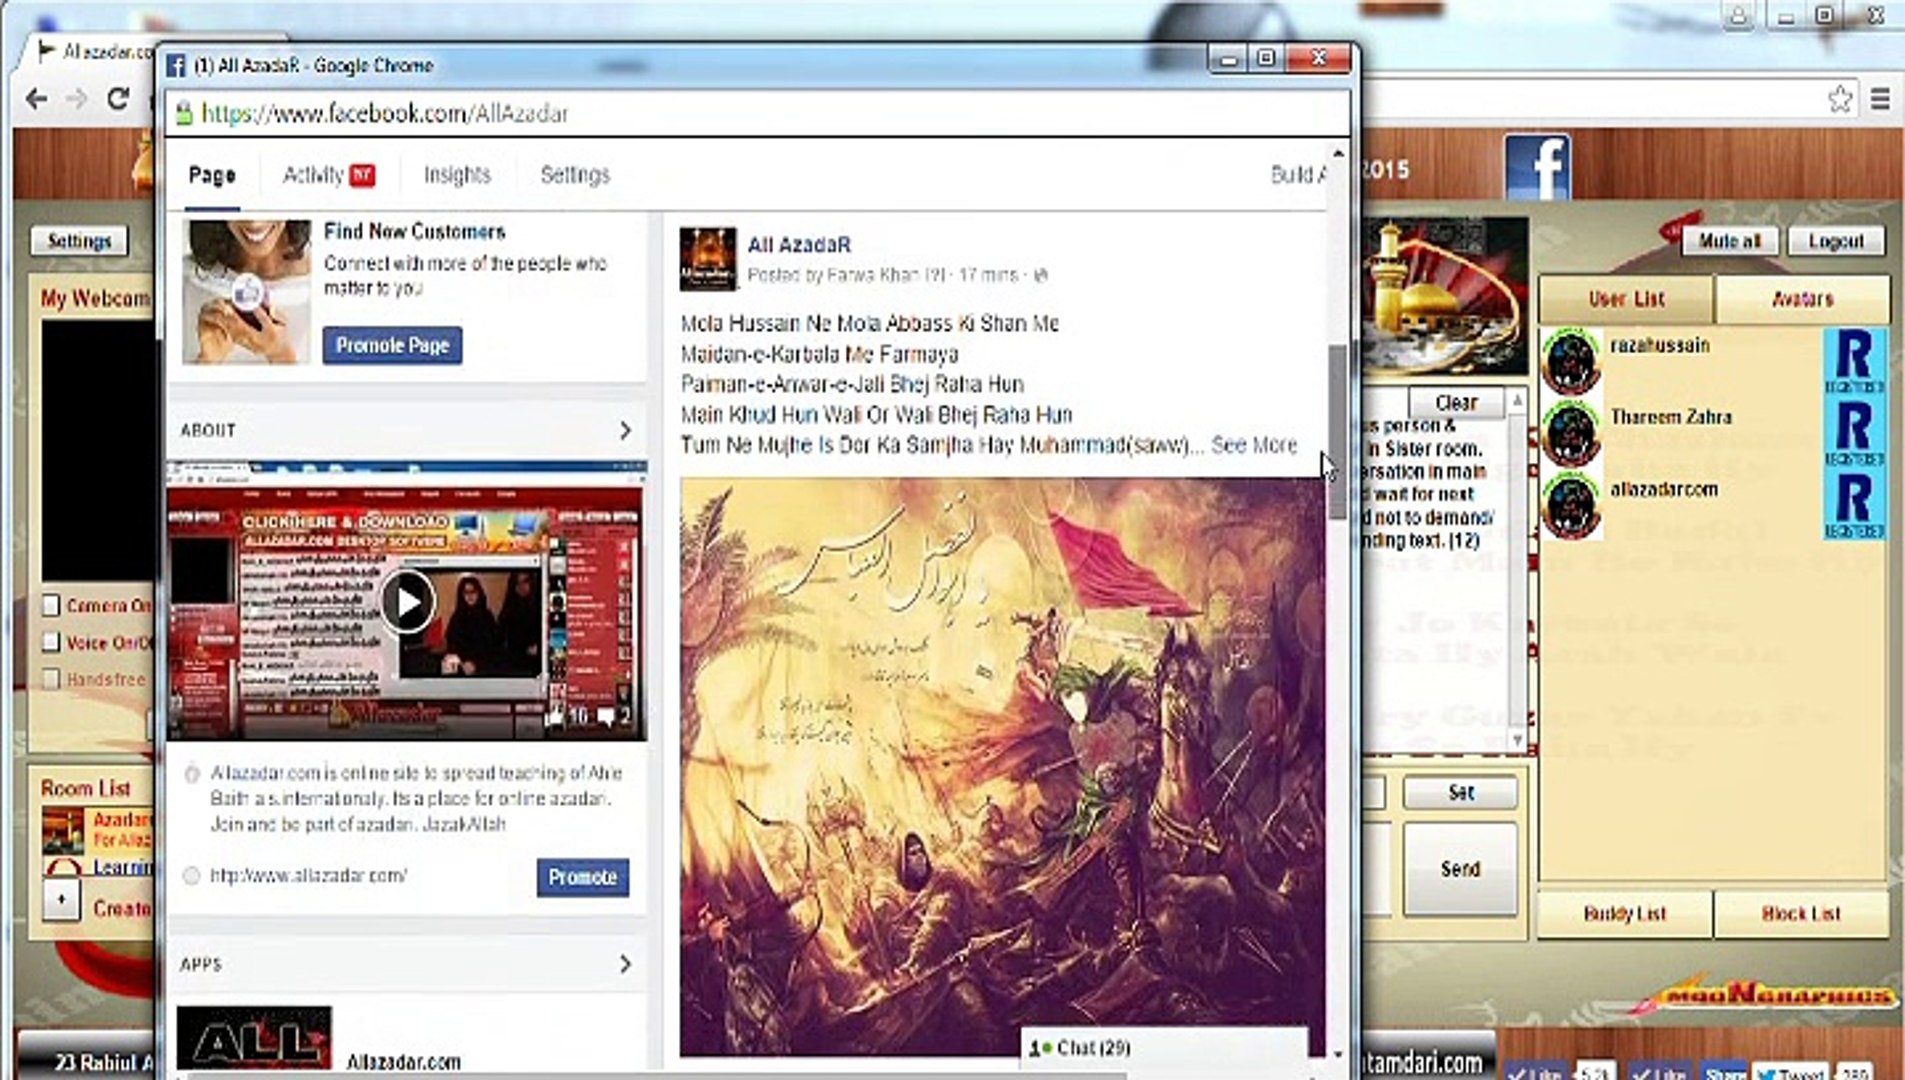Open the Chrome hamburger menu

[1880, 99]
